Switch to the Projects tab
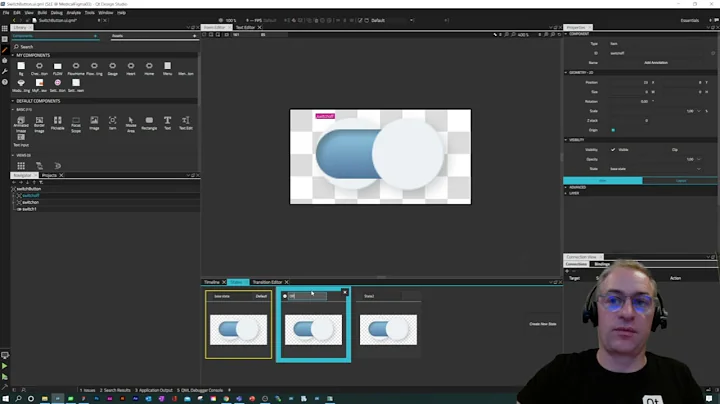The height and width of the screenshot is (404, 720). 49,175
